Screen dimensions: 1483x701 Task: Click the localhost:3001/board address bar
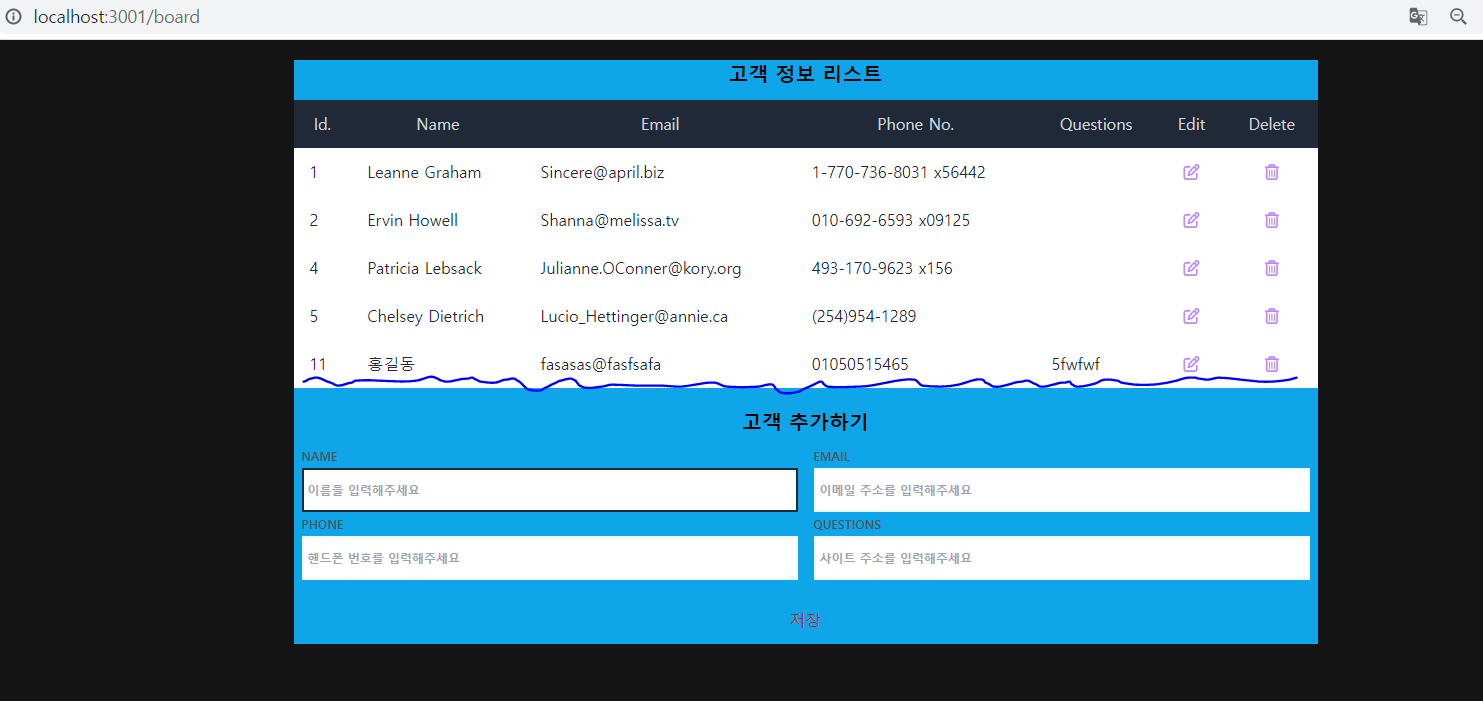[116, 17]
